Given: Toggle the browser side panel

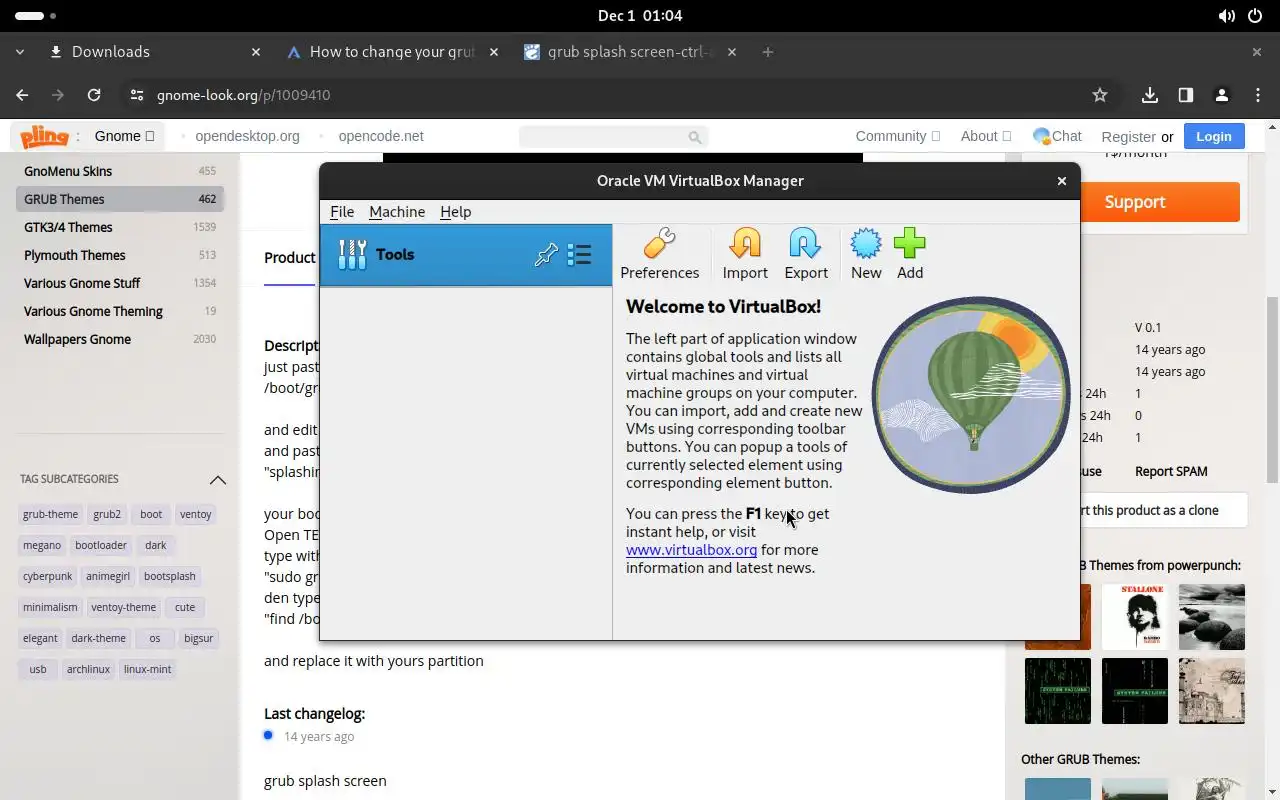Looking at the screenshot, I should tap(1185, 95).
